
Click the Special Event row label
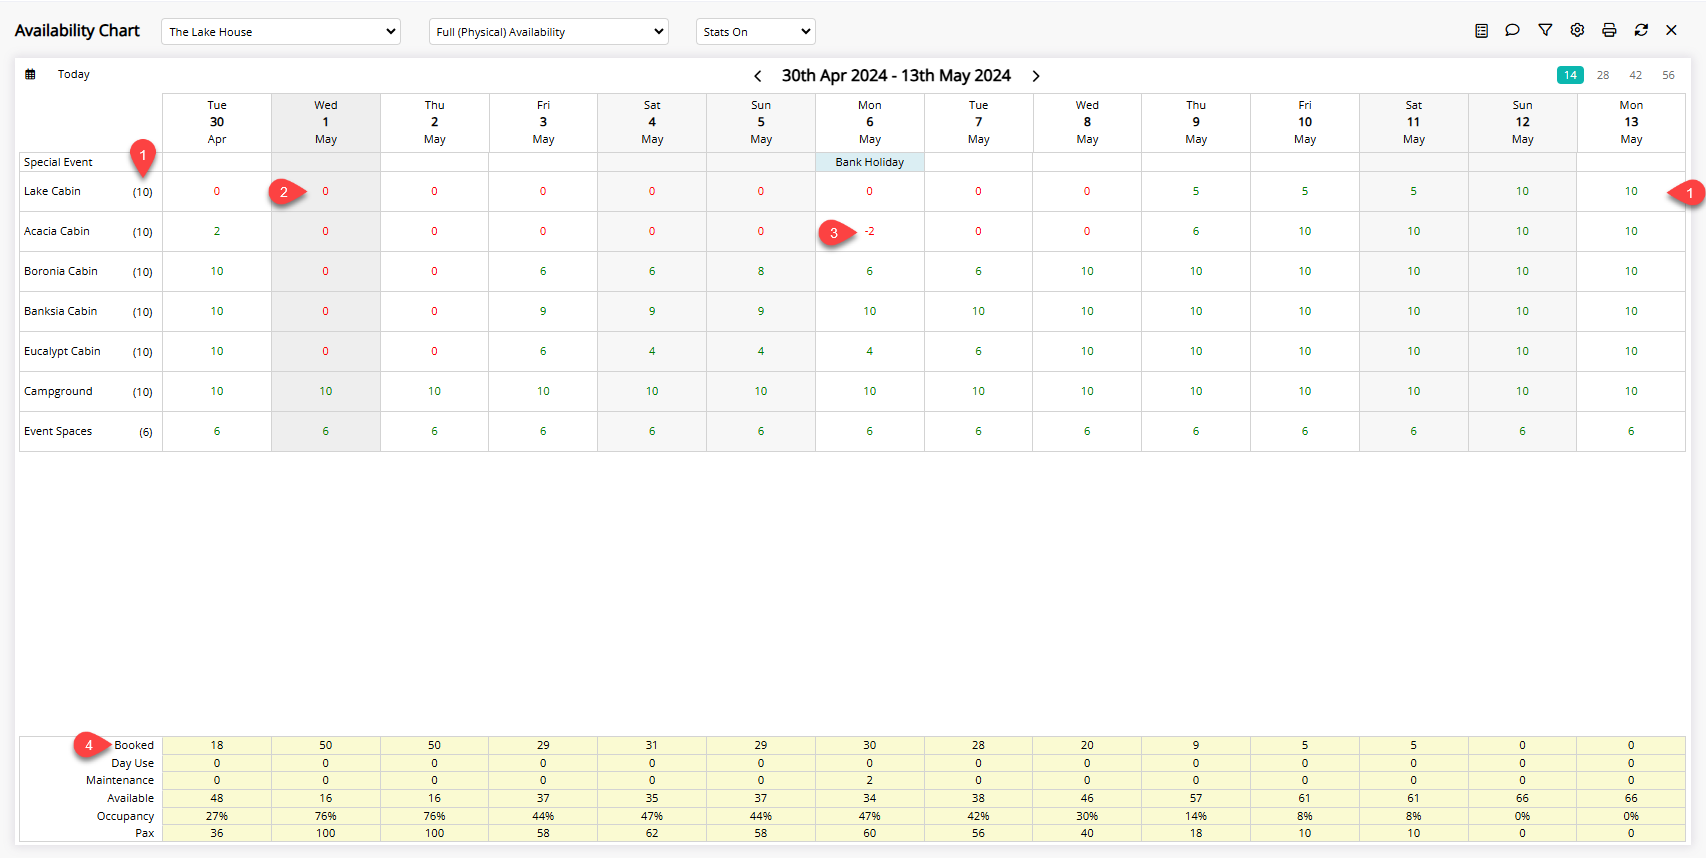[x=58, y=162]
